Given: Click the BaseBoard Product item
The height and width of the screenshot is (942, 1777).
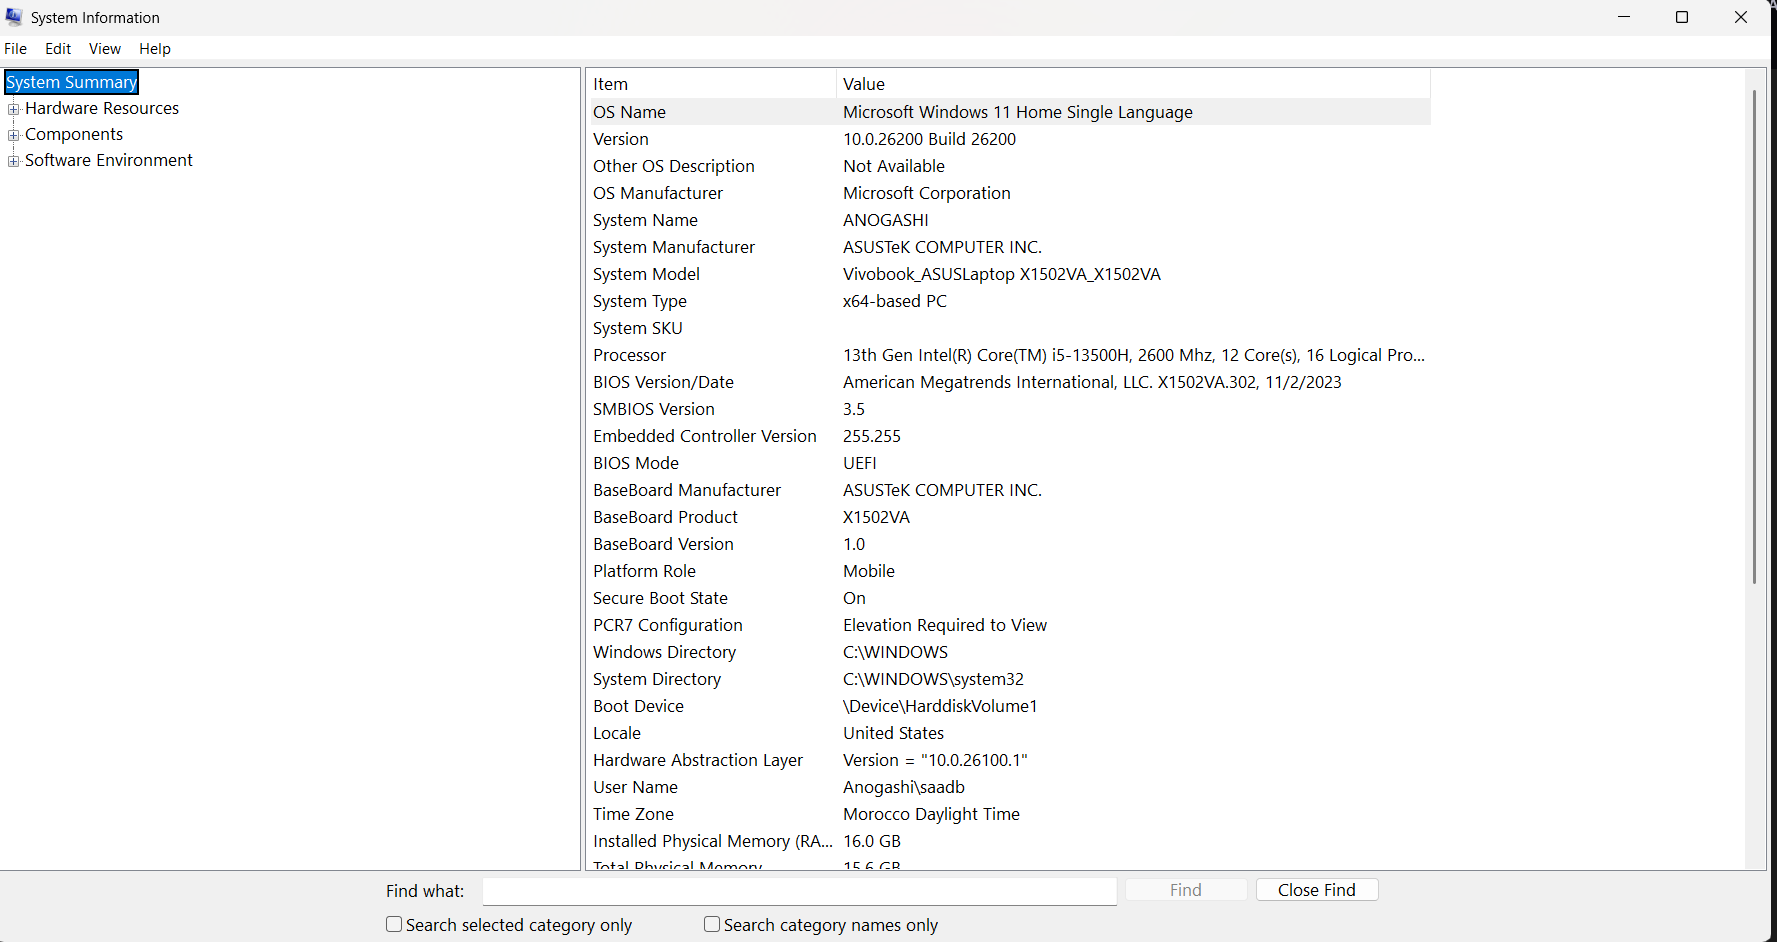Looking at the screenshot, I should coord(665,517).
